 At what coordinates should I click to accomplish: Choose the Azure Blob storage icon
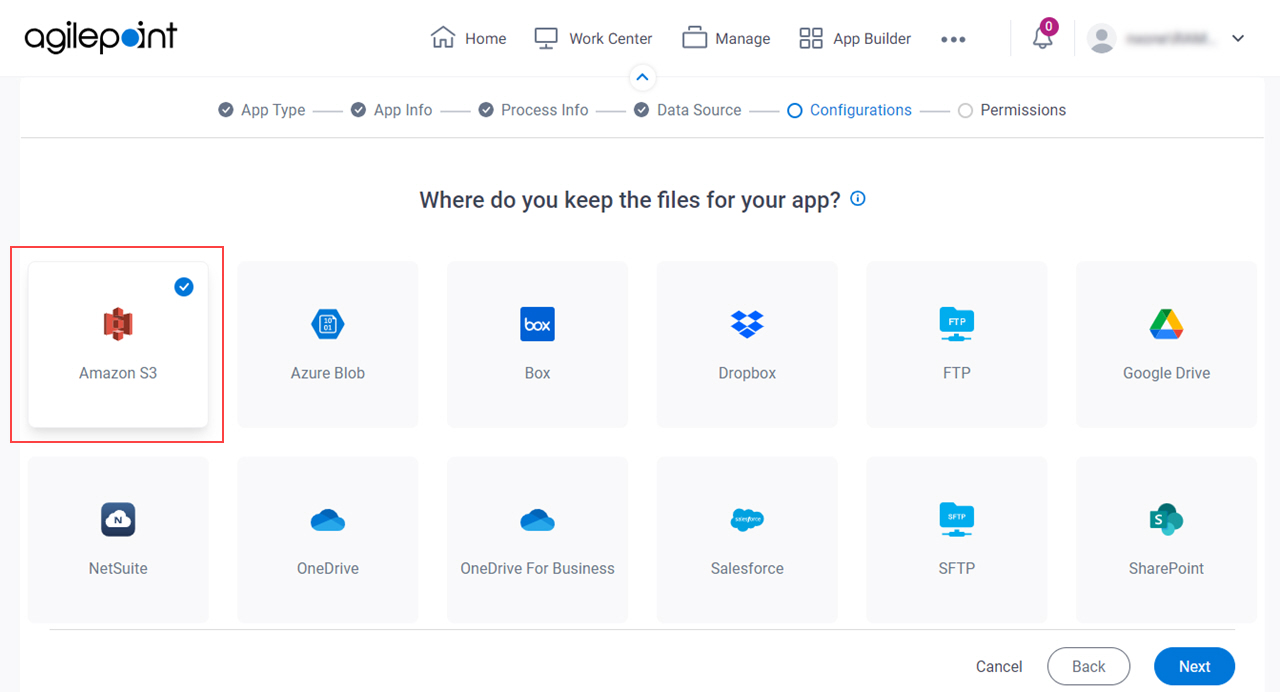coord(328,324)
